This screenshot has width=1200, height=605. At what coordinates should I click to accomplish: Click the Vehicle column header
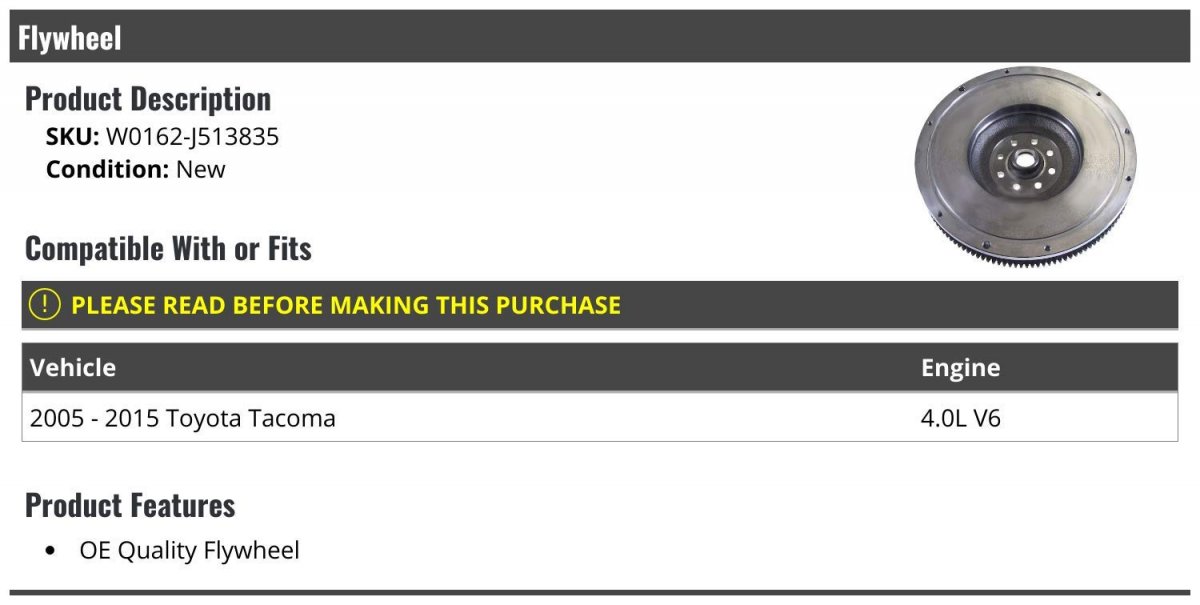[x=73, y=367]
